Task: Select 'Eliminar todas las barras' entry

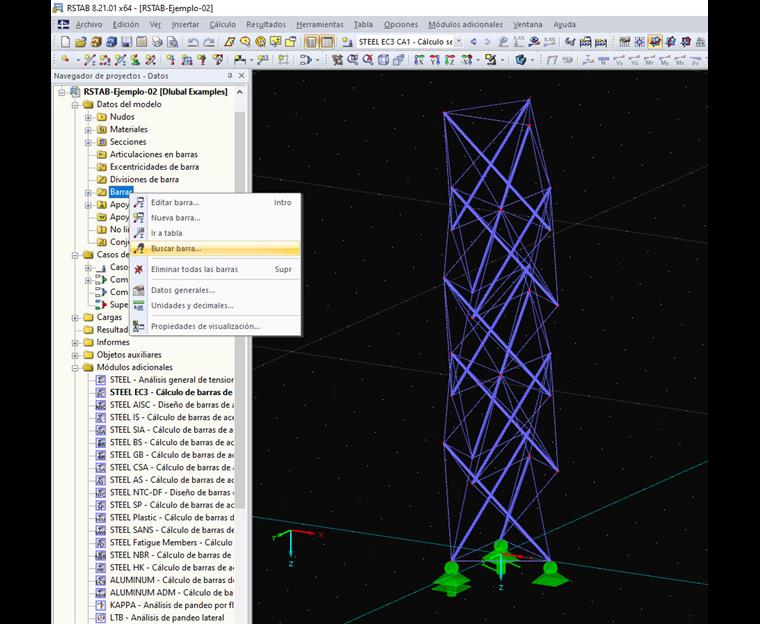Action: (216, 269)
